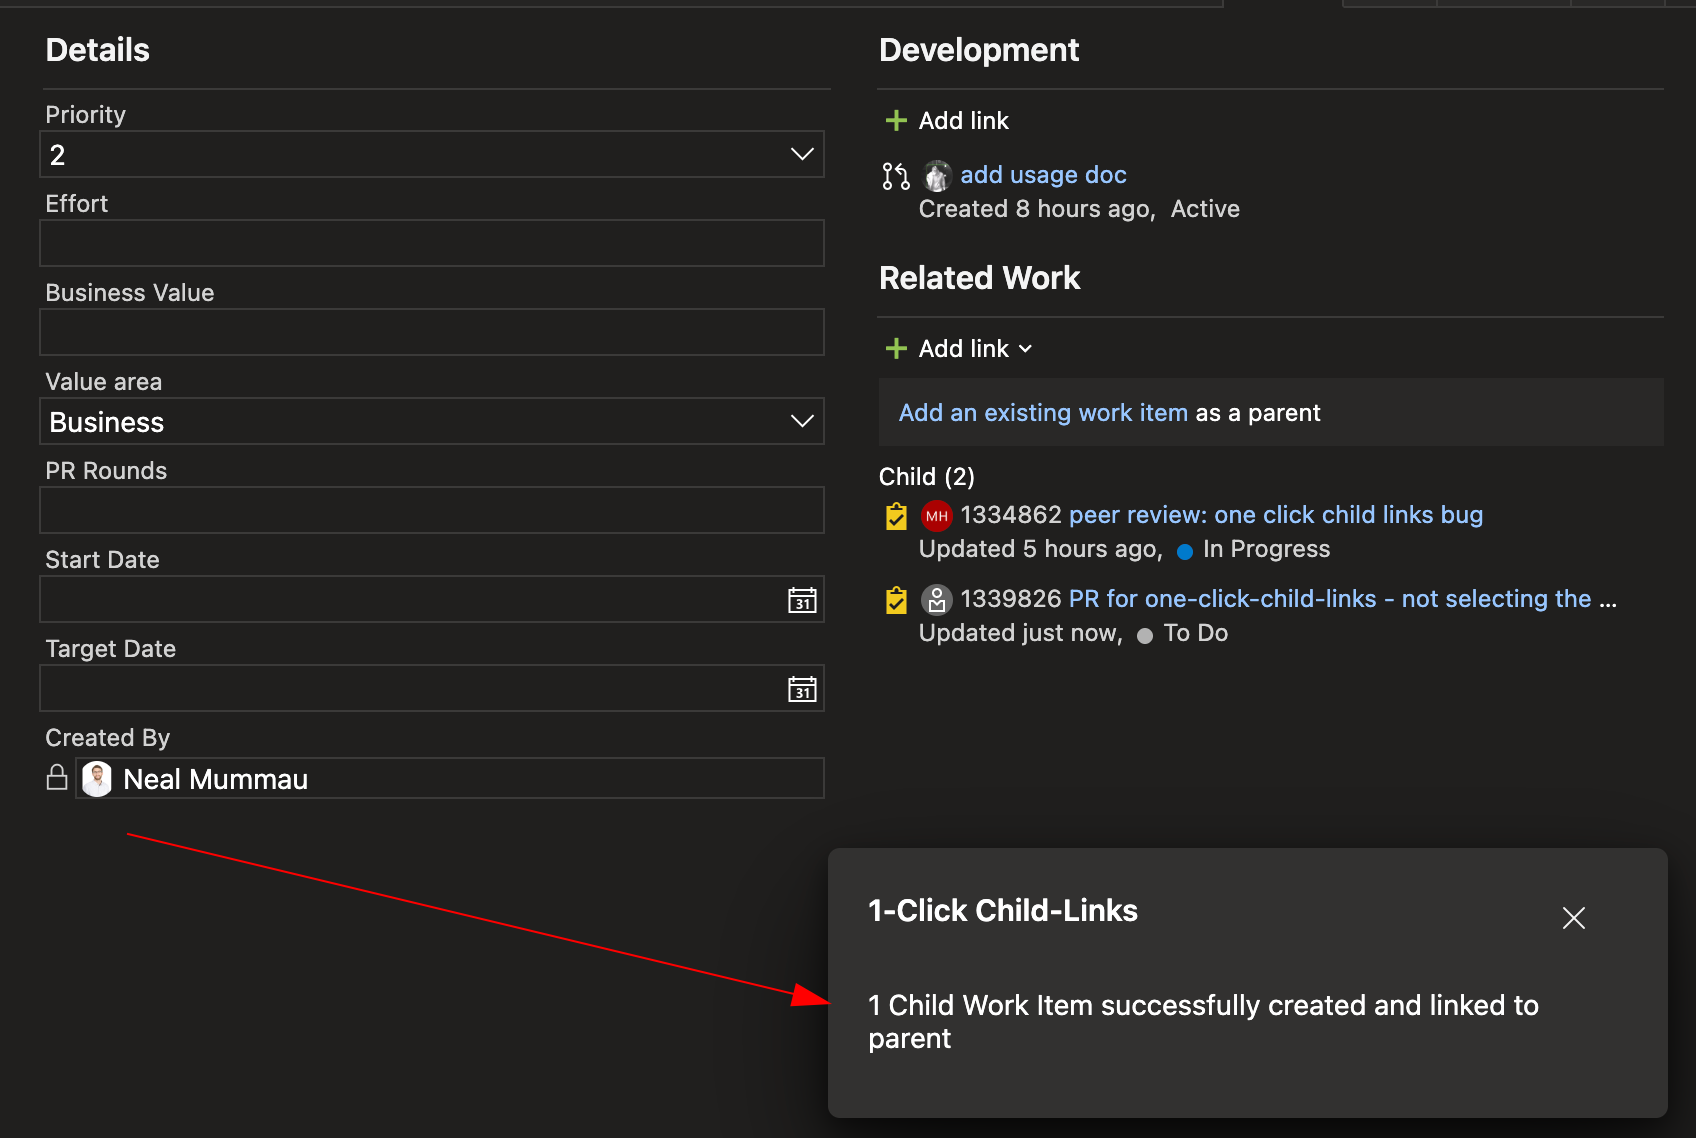Open the Value area dropdown
1696x1138 pixels.
pyautogui.click(x=801, y=421)
